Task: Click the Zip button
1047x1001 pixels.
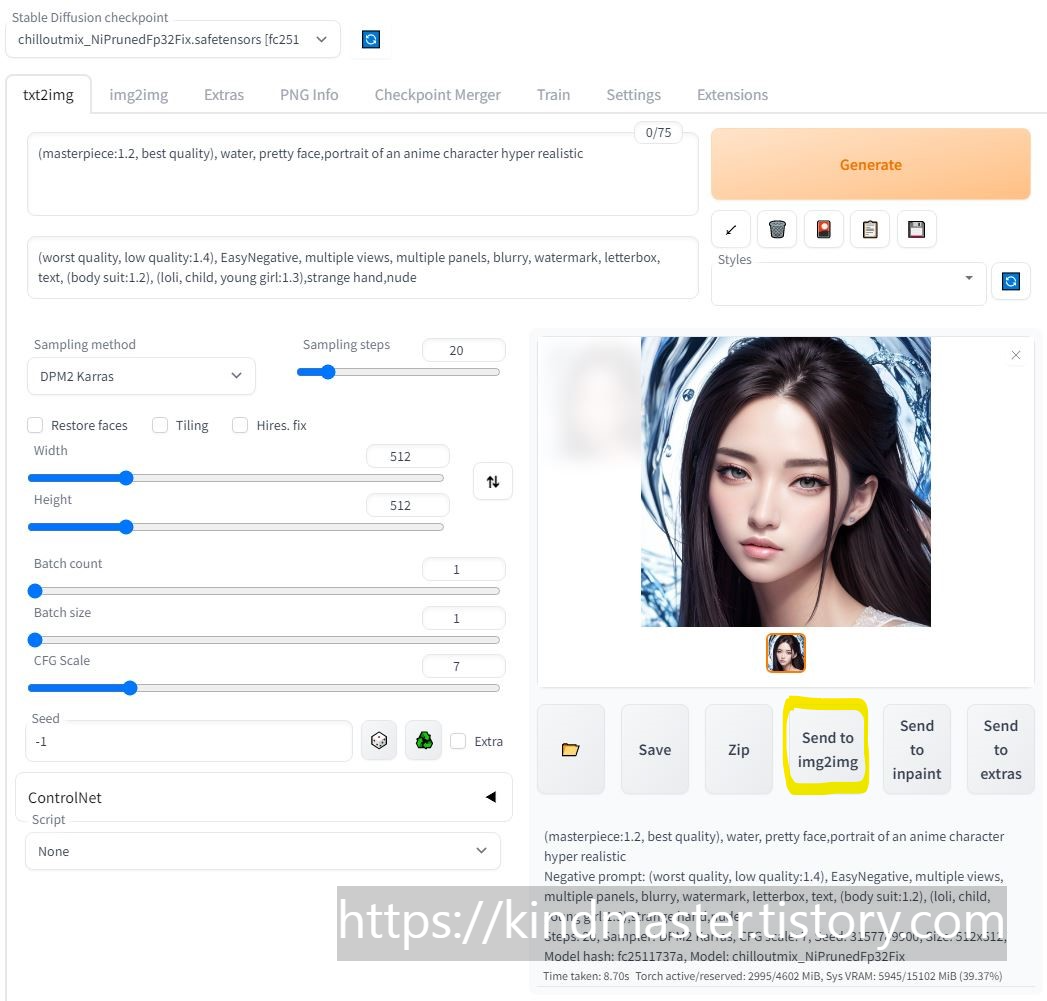Action: point(739,749)
